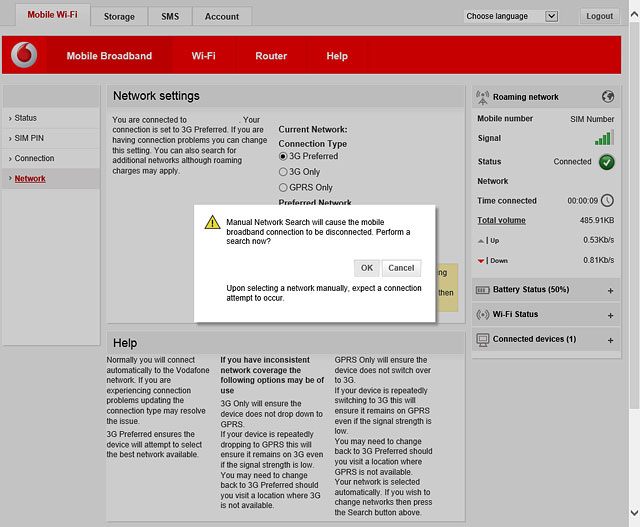Viewport: 640px width, 527px height.
Task: Click the Vodafone logo icon
Action: (24, 55)
